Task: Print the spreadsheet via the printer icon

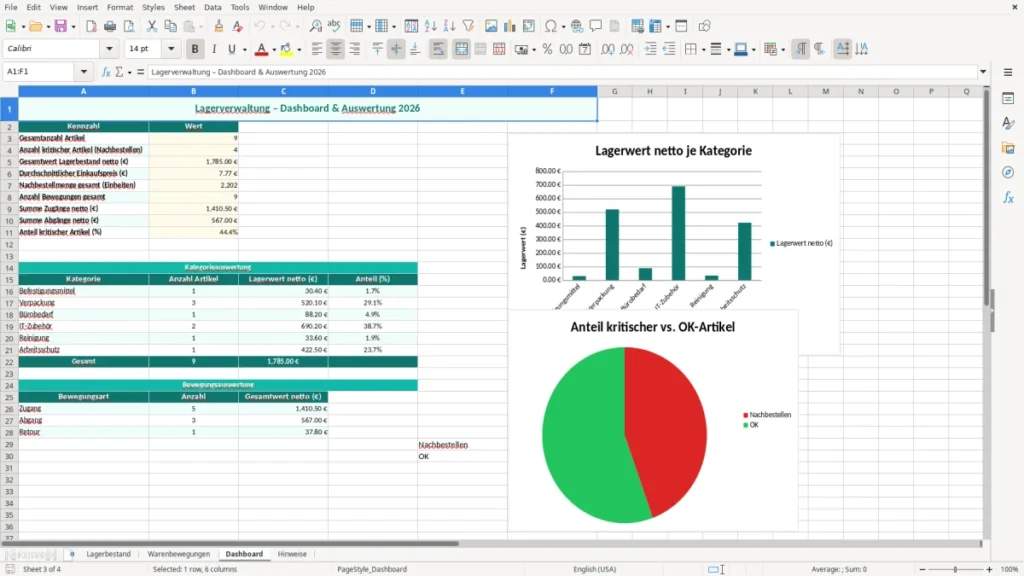Action: tap(110, 26)
